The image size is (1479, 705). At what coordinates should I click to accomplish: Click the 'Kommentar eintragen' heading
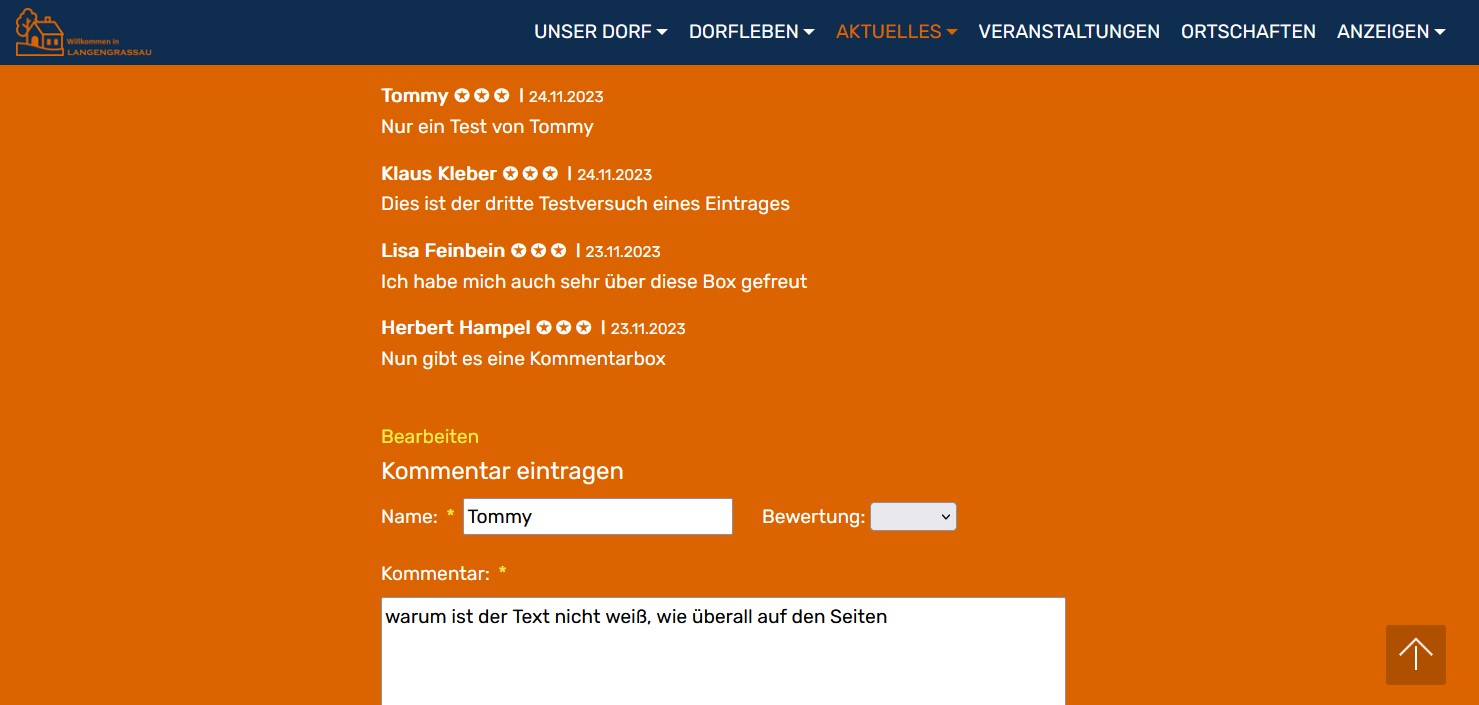point(502,471)
